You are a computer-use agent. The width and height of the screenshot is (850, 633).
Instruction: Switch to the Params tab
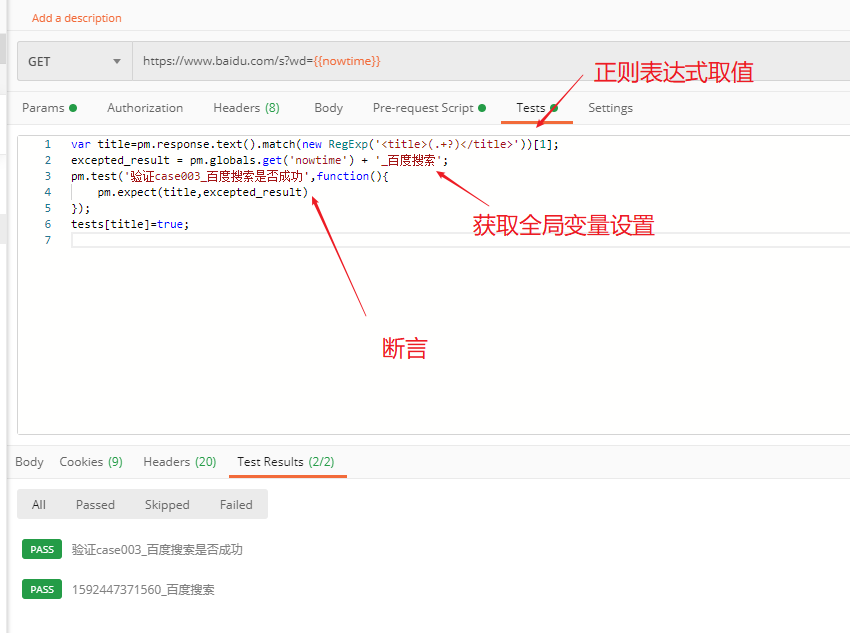click(44, 108)
